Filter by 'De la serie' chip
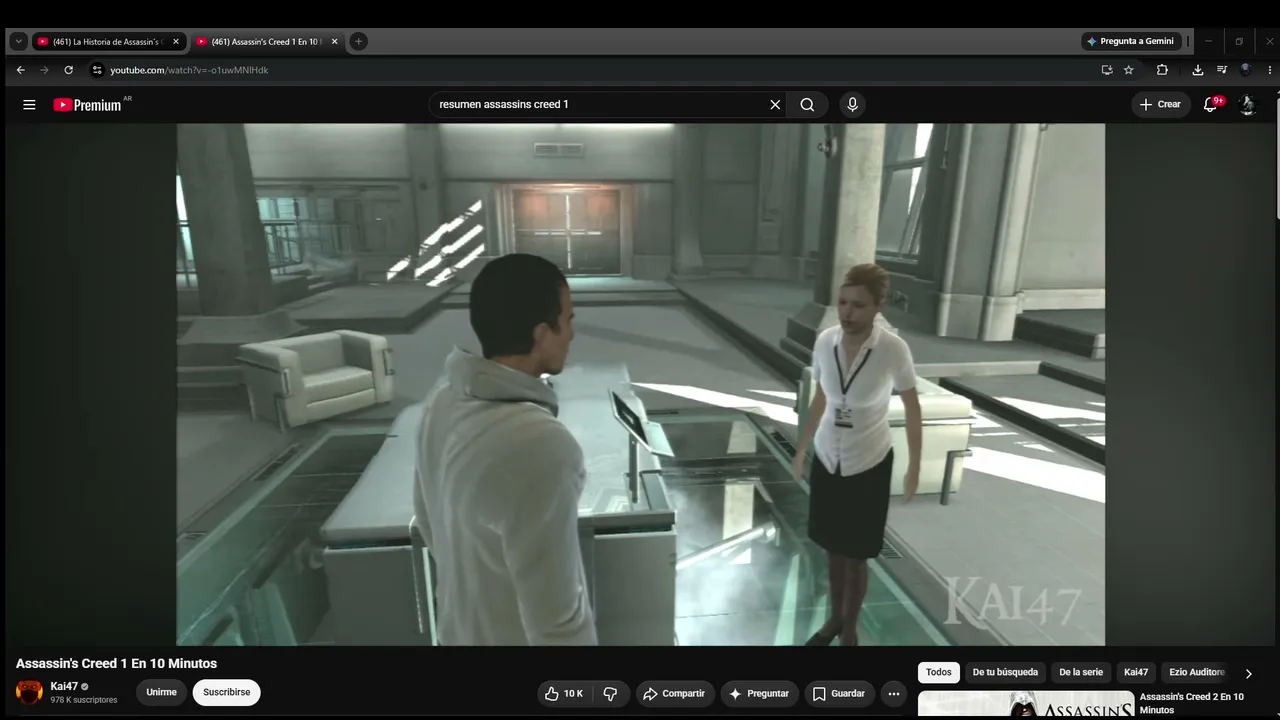The width and height of the screenshot is (1280, 720). [1081, 672]
